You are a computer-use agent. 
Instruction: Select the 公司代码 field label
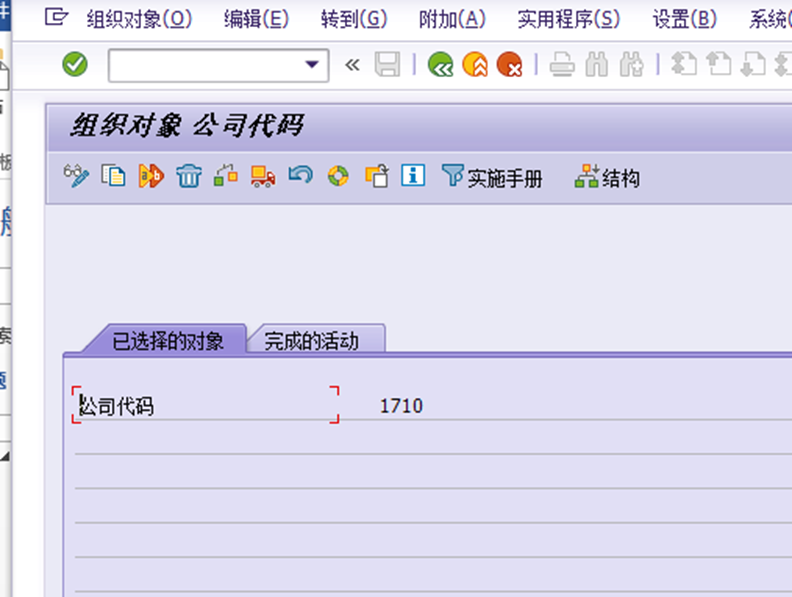pyautogui.click(x=117, y=406)
